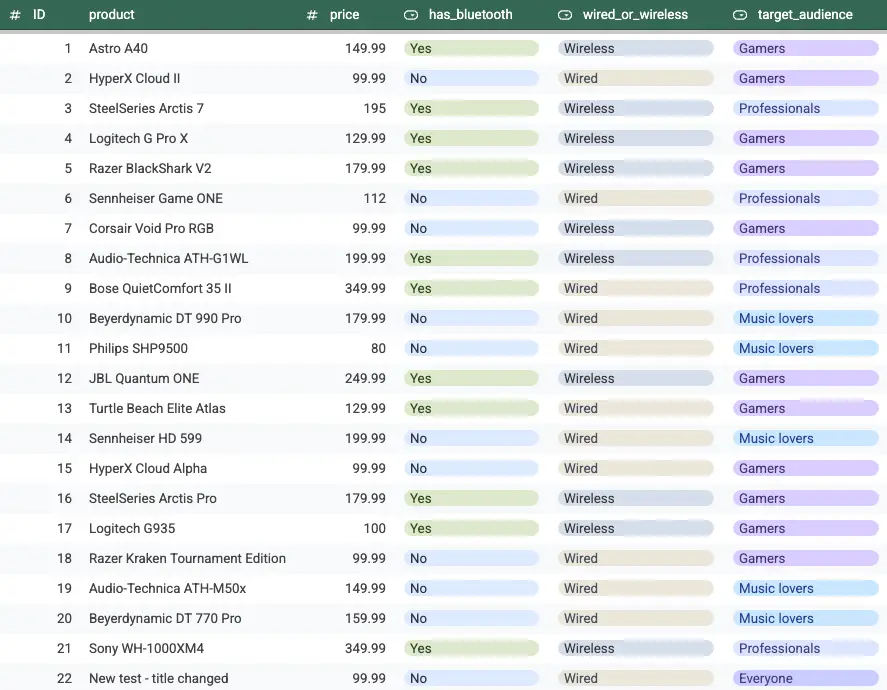Click the price 159.99 for Beyerdynamic DT 770 Pro
The height and width of the screenshot is (690, 887).
(x=365, y=618)
